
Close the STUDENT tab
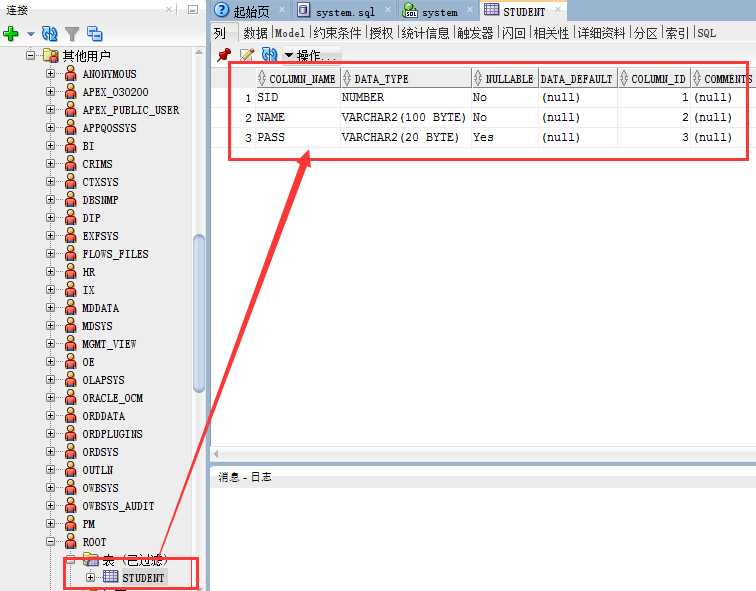(557, 10)
